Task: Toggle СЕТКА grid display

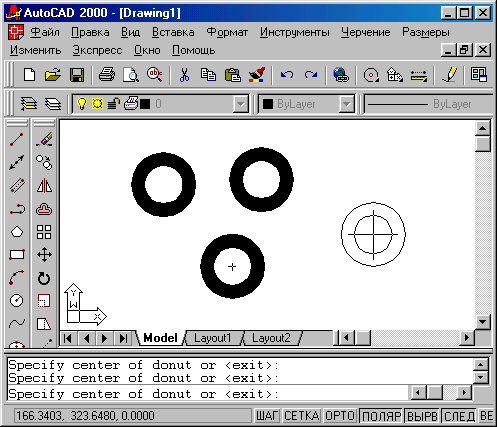Action: [x=302, y=416]
